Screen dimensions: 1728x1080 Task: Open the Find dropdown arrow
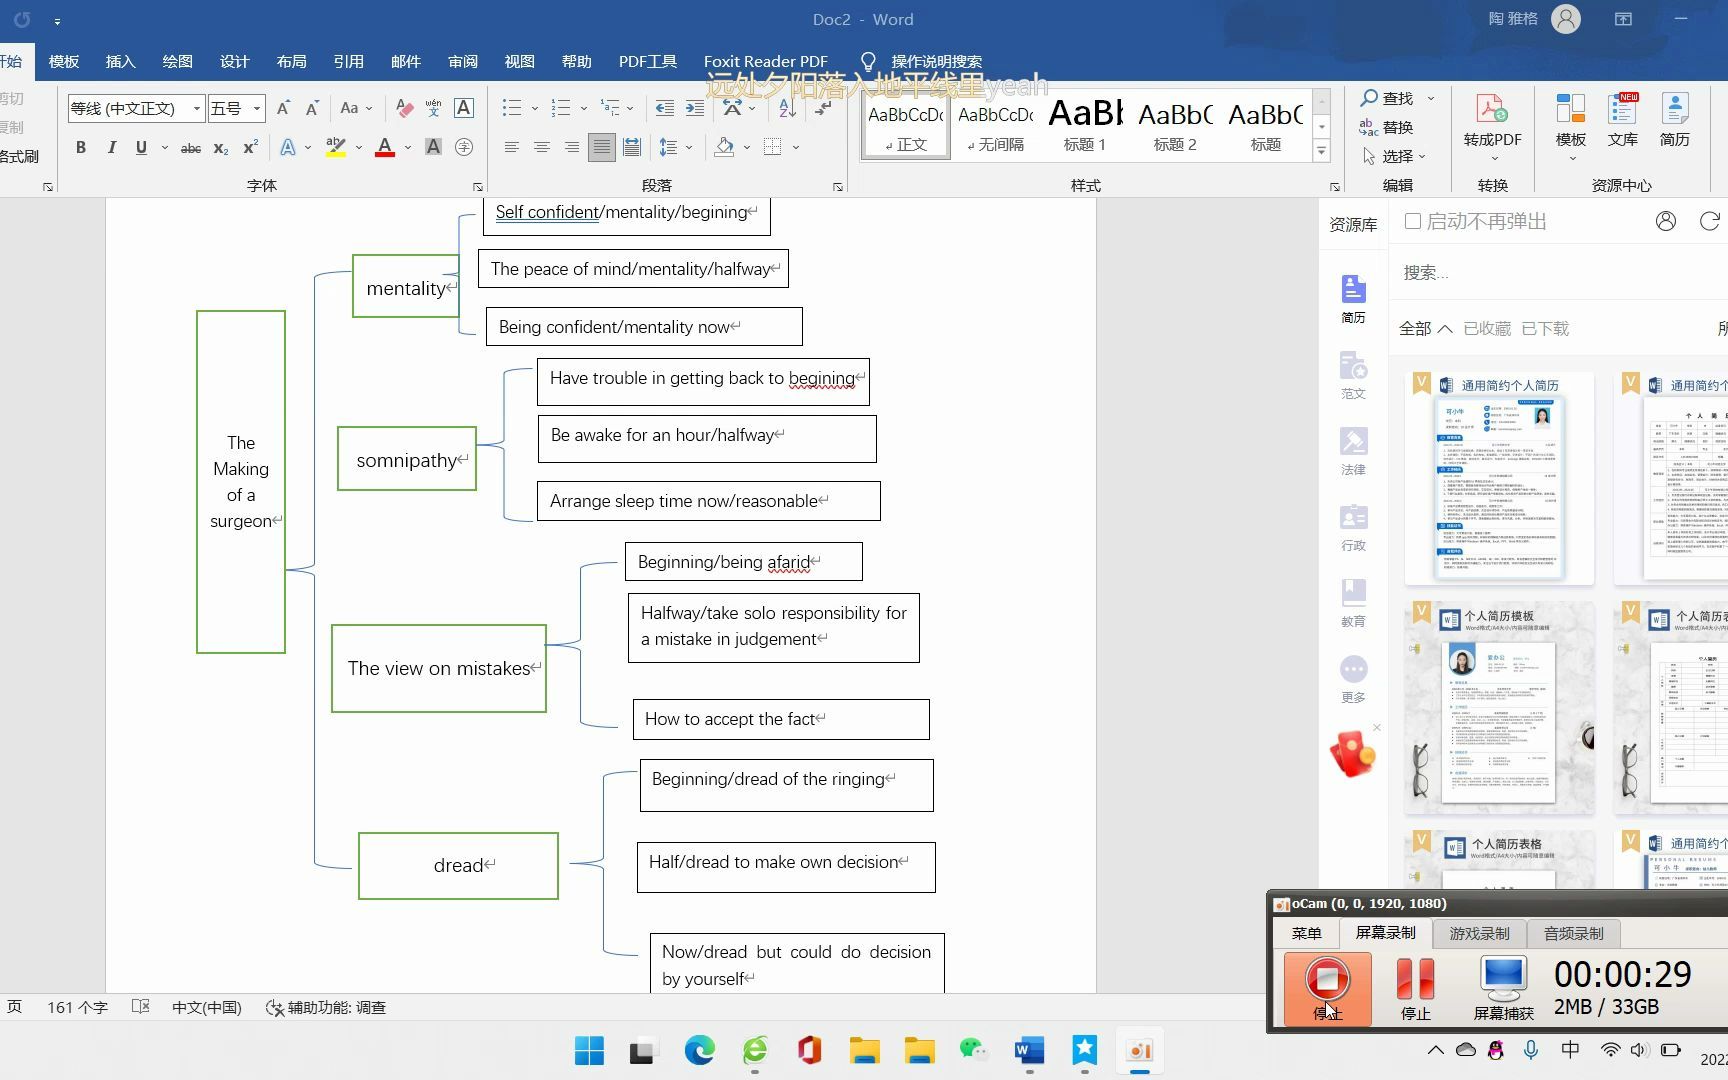(1431, 98)
